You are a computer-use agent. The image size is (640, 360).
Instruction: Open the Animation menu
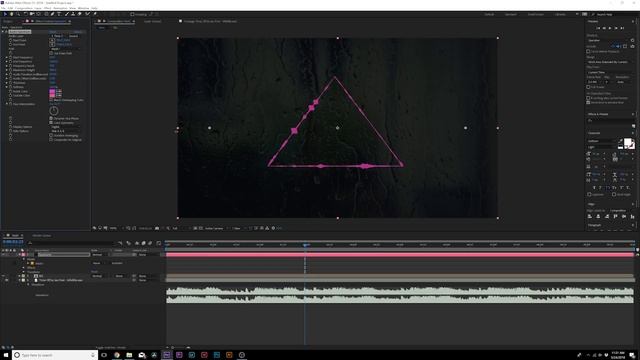(x=60, y=8)
